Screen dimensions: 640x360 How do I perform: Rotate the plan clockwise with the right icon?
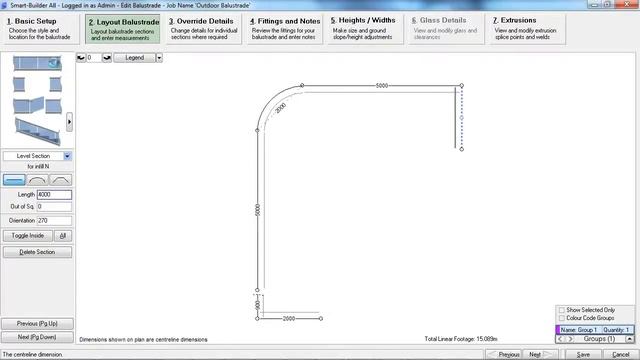[x=107, y=58]
